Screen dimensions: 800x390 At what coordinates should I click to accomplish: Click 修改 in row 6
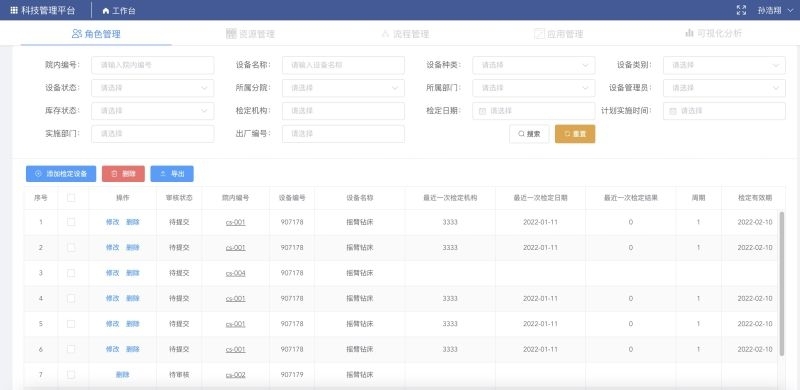pos(112,349)
